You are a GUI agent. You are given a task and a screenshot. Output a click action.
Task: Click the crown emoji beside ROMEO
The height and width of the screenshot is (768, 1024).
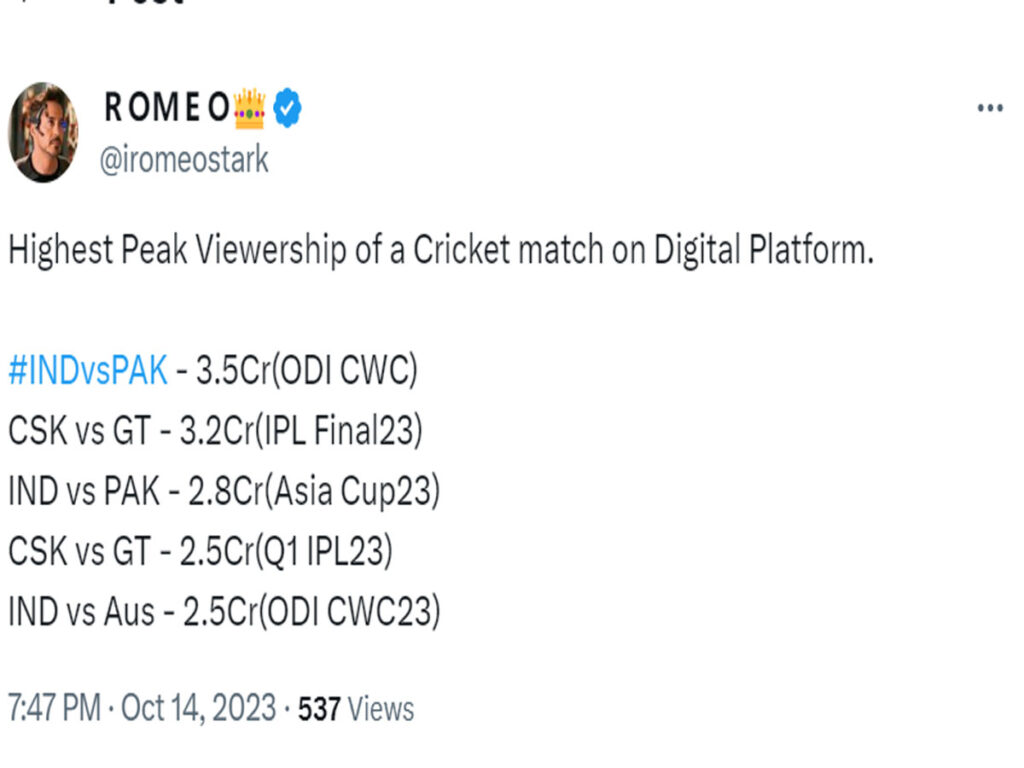point(249,108)
